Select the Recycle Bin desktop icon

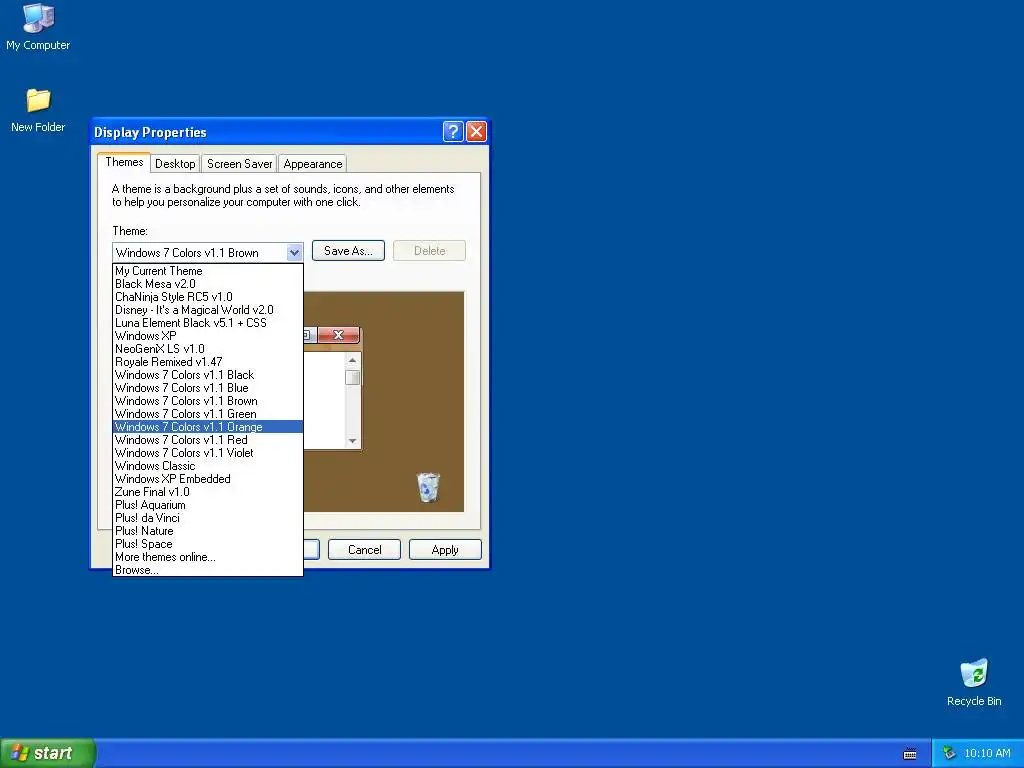click(974, 682)
